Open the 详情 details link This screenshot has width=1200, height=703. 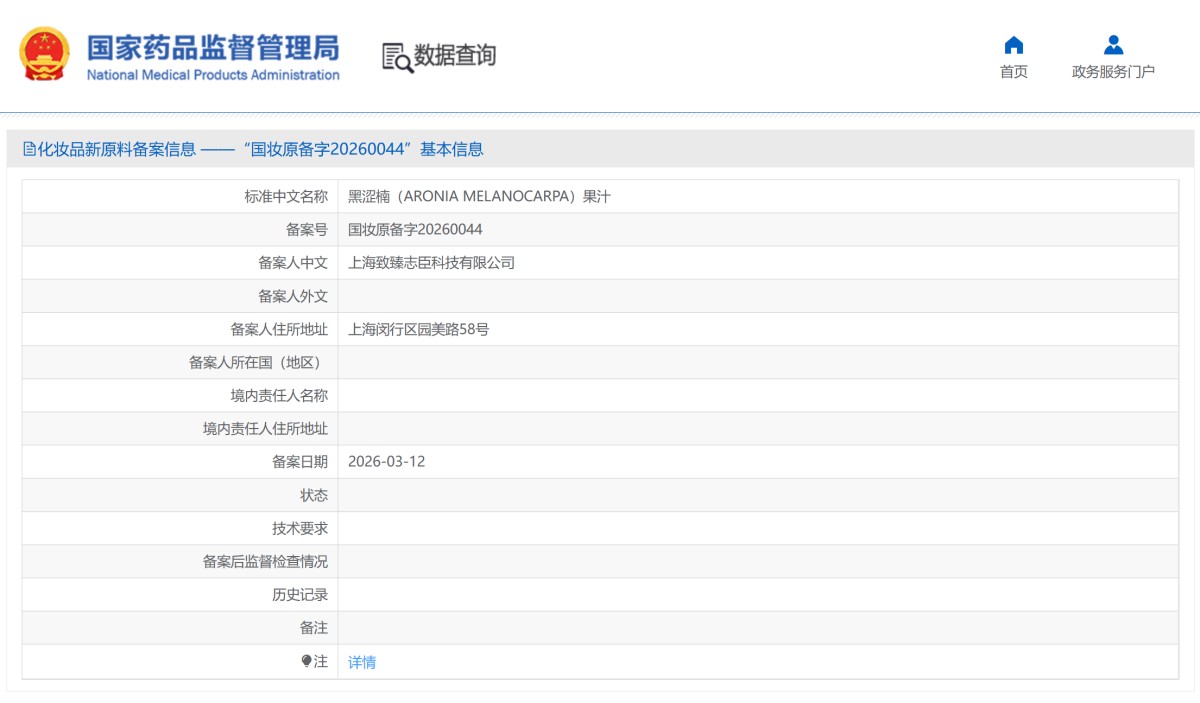point(362,662)
